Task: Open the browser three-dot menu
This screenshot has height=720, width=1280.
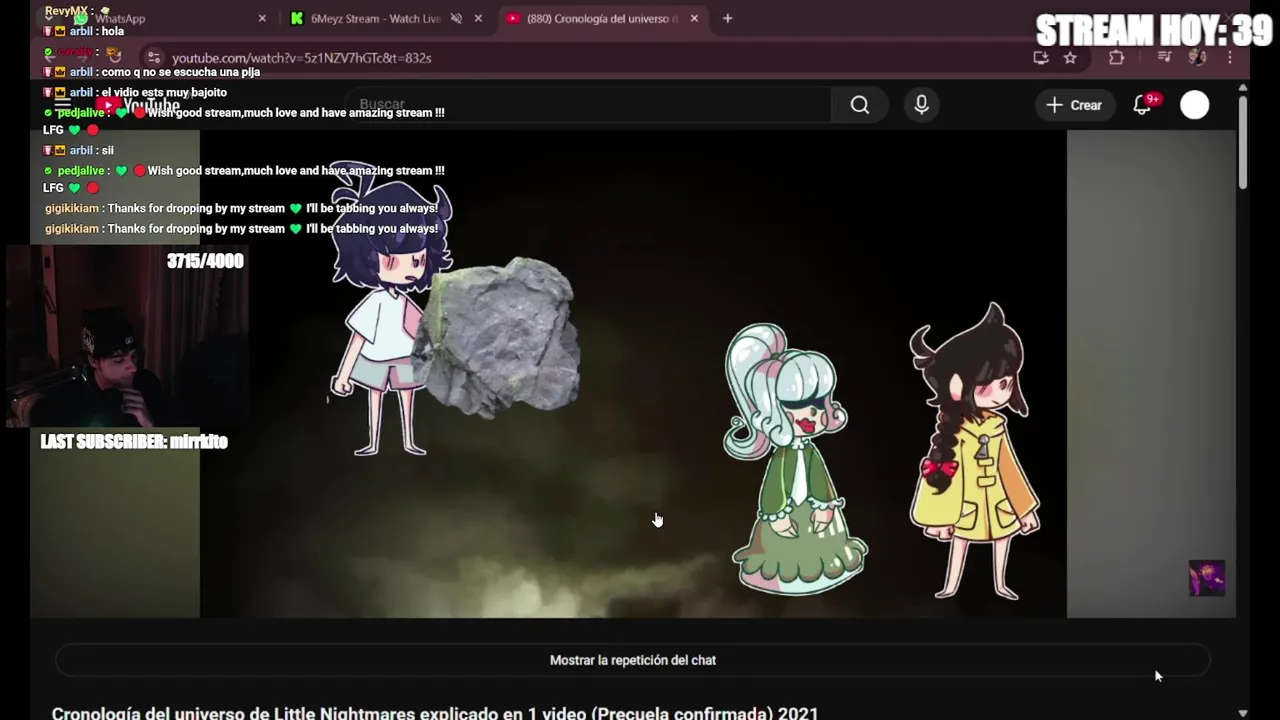Action: [x=1230, y=57]
